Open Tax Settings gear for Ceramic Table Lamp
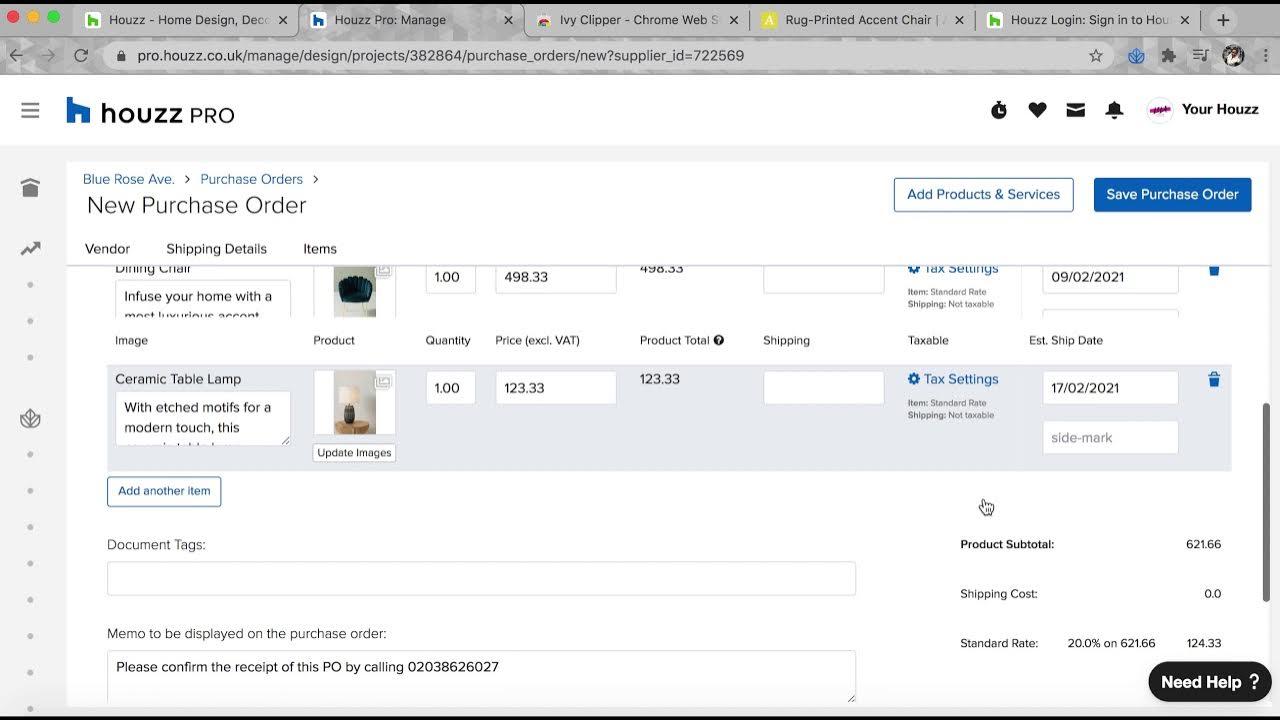 [913, 379]
